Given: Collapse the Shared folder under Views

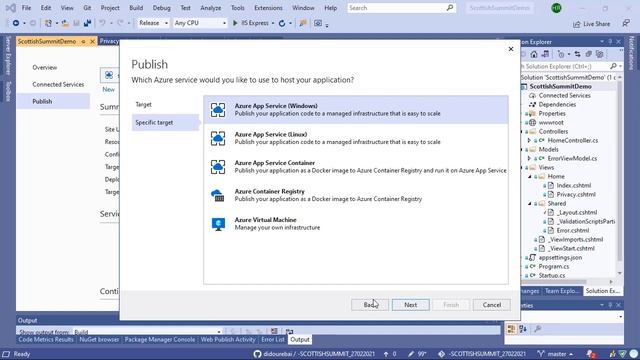Looking at the screenshot, I should pos(530,203).
